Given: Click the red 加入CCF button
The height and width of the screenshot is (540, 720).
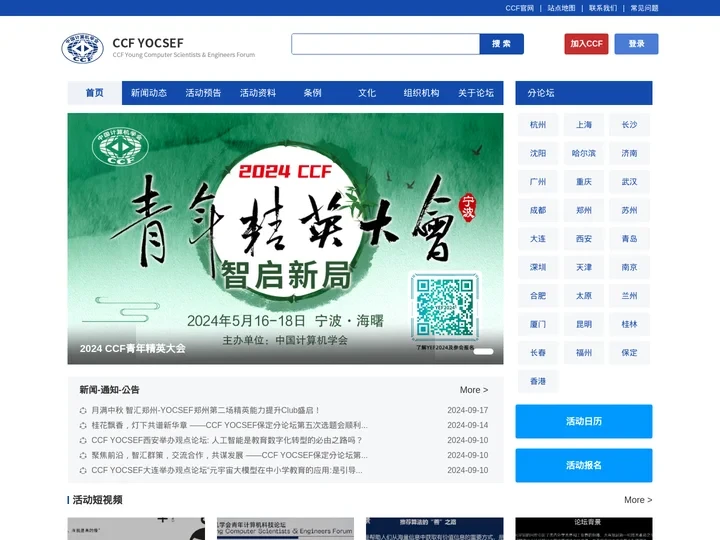Looking at the screenshot, I should click(x=586, y=44).
